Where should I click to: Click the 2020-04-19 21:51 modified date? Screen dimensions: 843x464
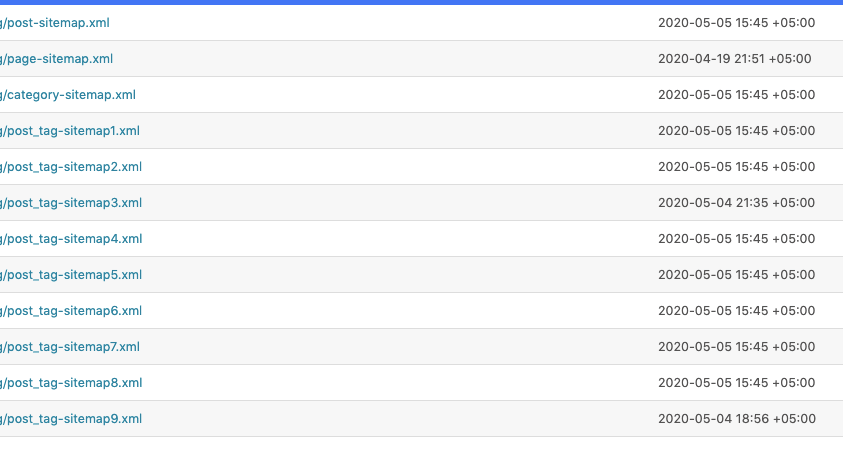tap(735, 59)
